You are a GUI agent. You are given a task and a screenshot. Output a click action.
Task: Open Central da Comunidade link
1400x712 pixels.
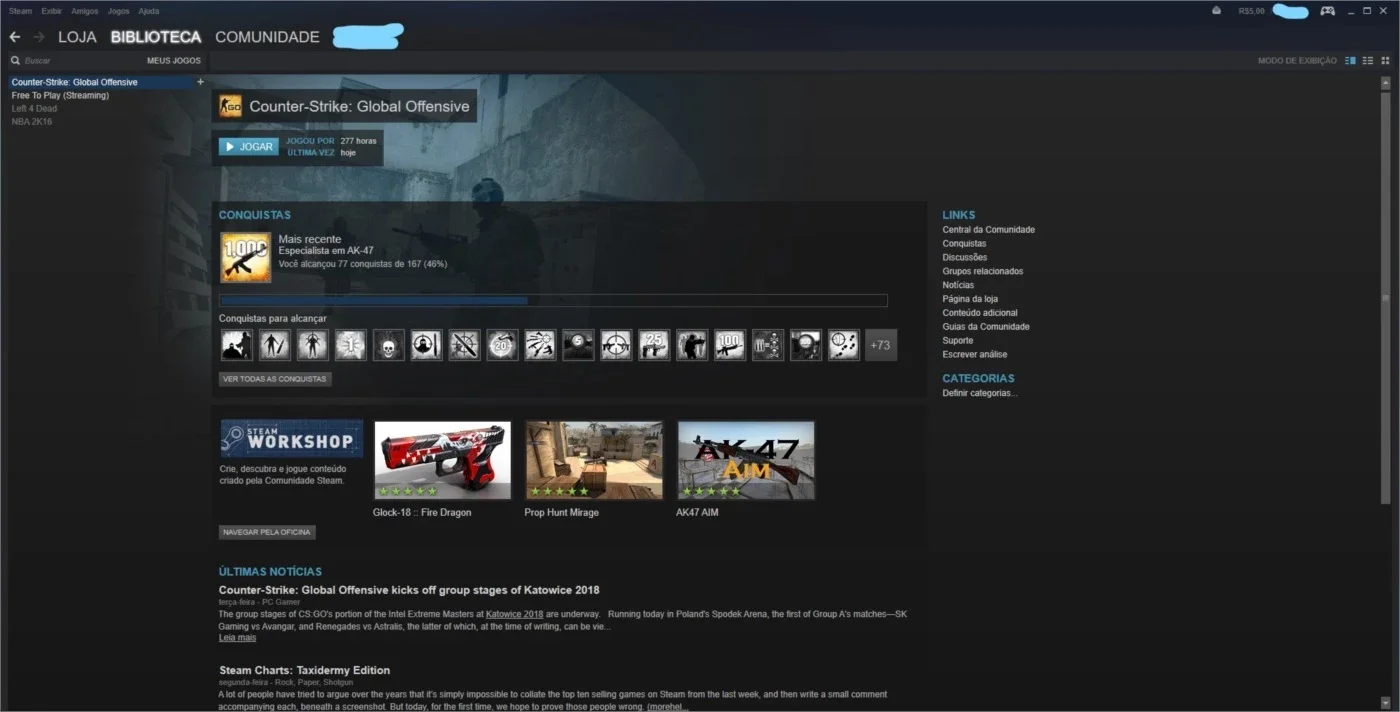pos(988,230)
